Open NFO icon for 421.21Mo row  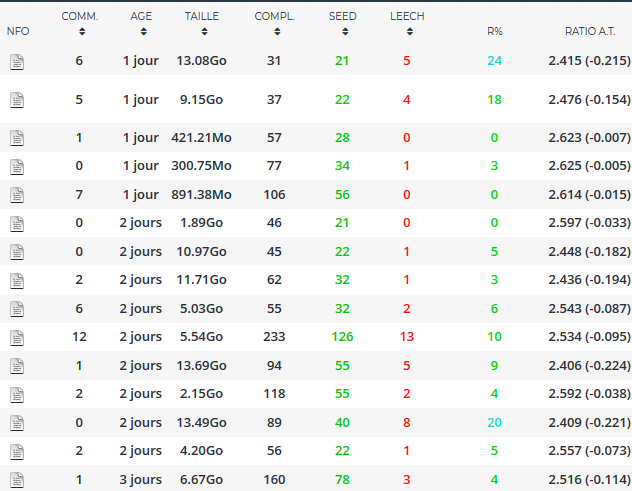(17, 138)
